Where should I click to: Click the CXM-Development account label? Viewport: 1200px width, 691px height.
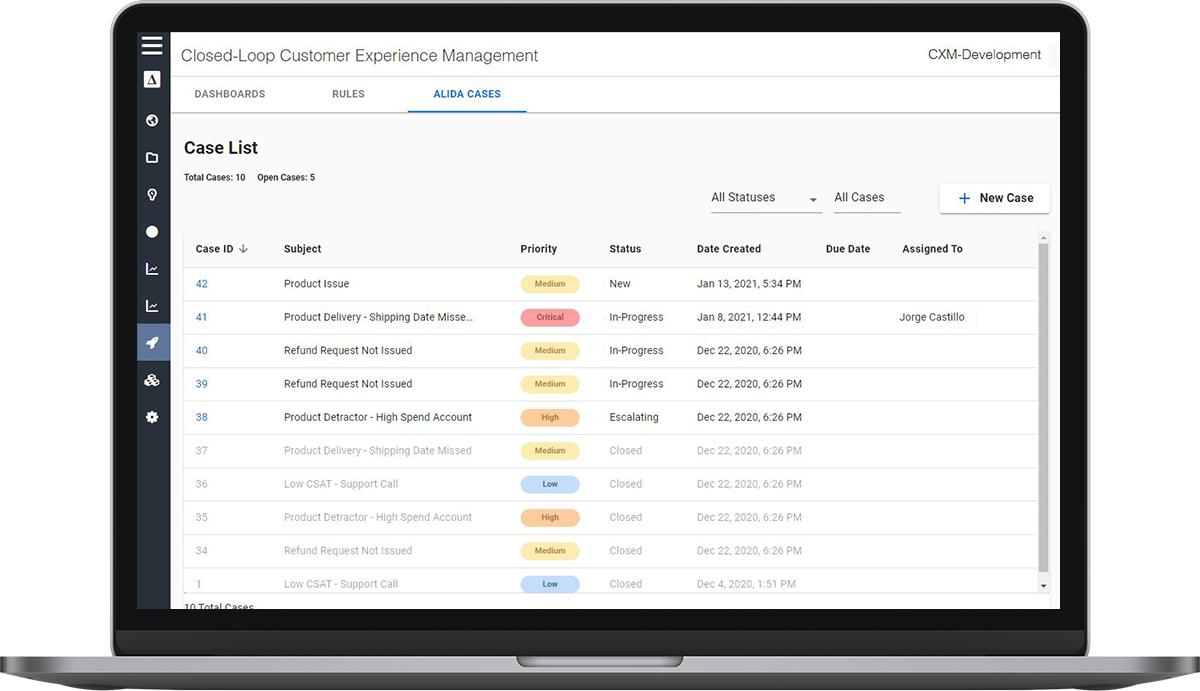tap(984, 55)
